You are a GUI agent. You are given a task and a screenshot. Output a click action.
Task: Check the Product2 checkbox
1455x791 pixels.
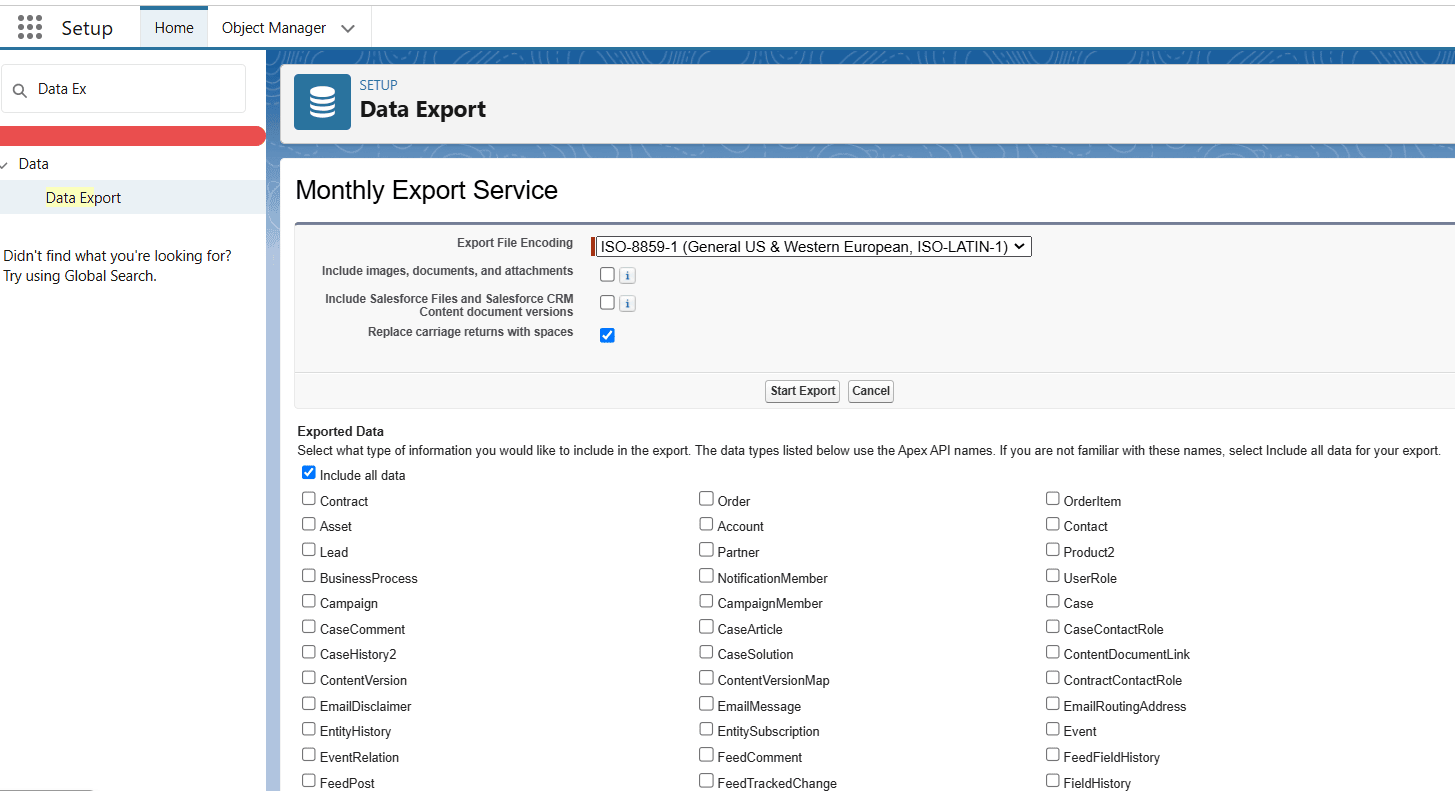[x=1053, y=549]
